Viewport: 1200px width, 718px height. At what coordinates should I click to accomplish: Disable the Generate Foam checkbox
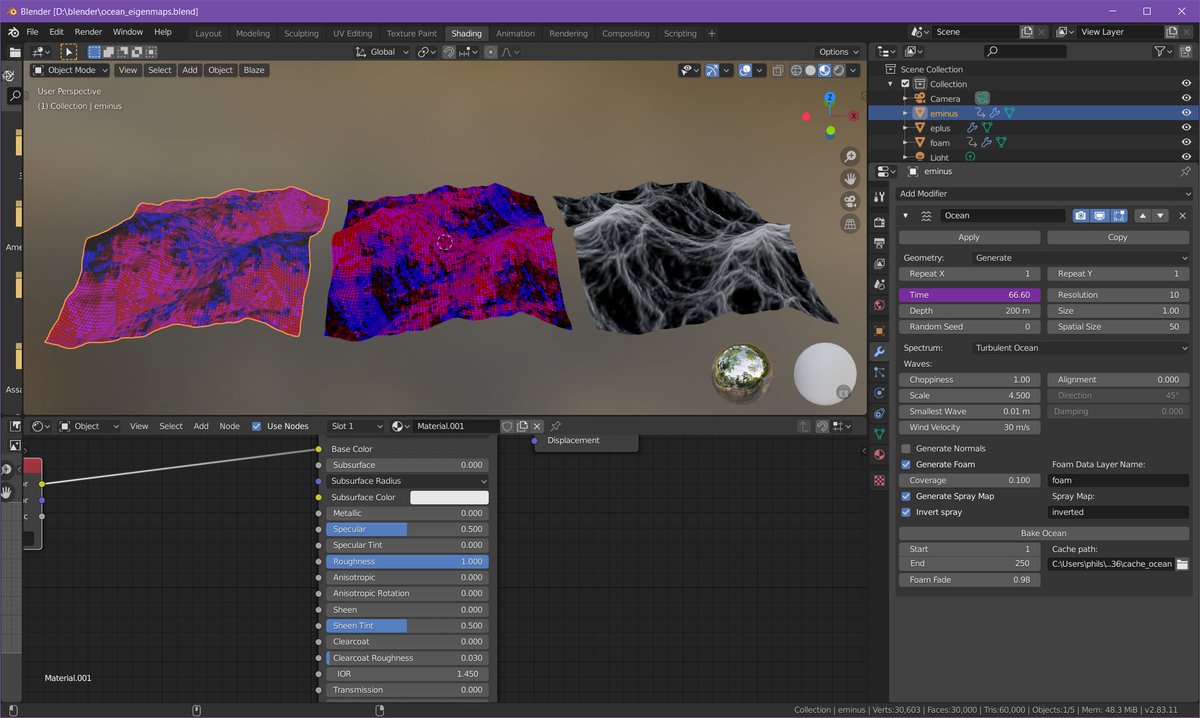click(905, 464)
